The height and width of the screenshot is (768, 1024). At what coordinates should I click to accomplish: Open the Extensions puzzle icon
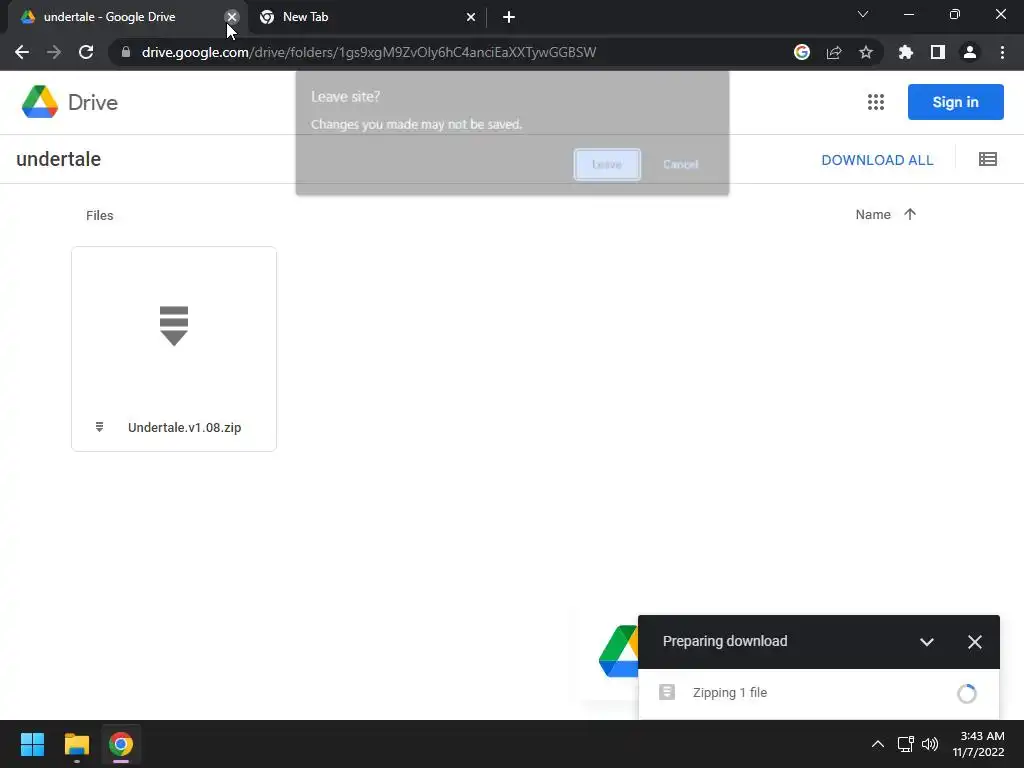click(906, 52)
